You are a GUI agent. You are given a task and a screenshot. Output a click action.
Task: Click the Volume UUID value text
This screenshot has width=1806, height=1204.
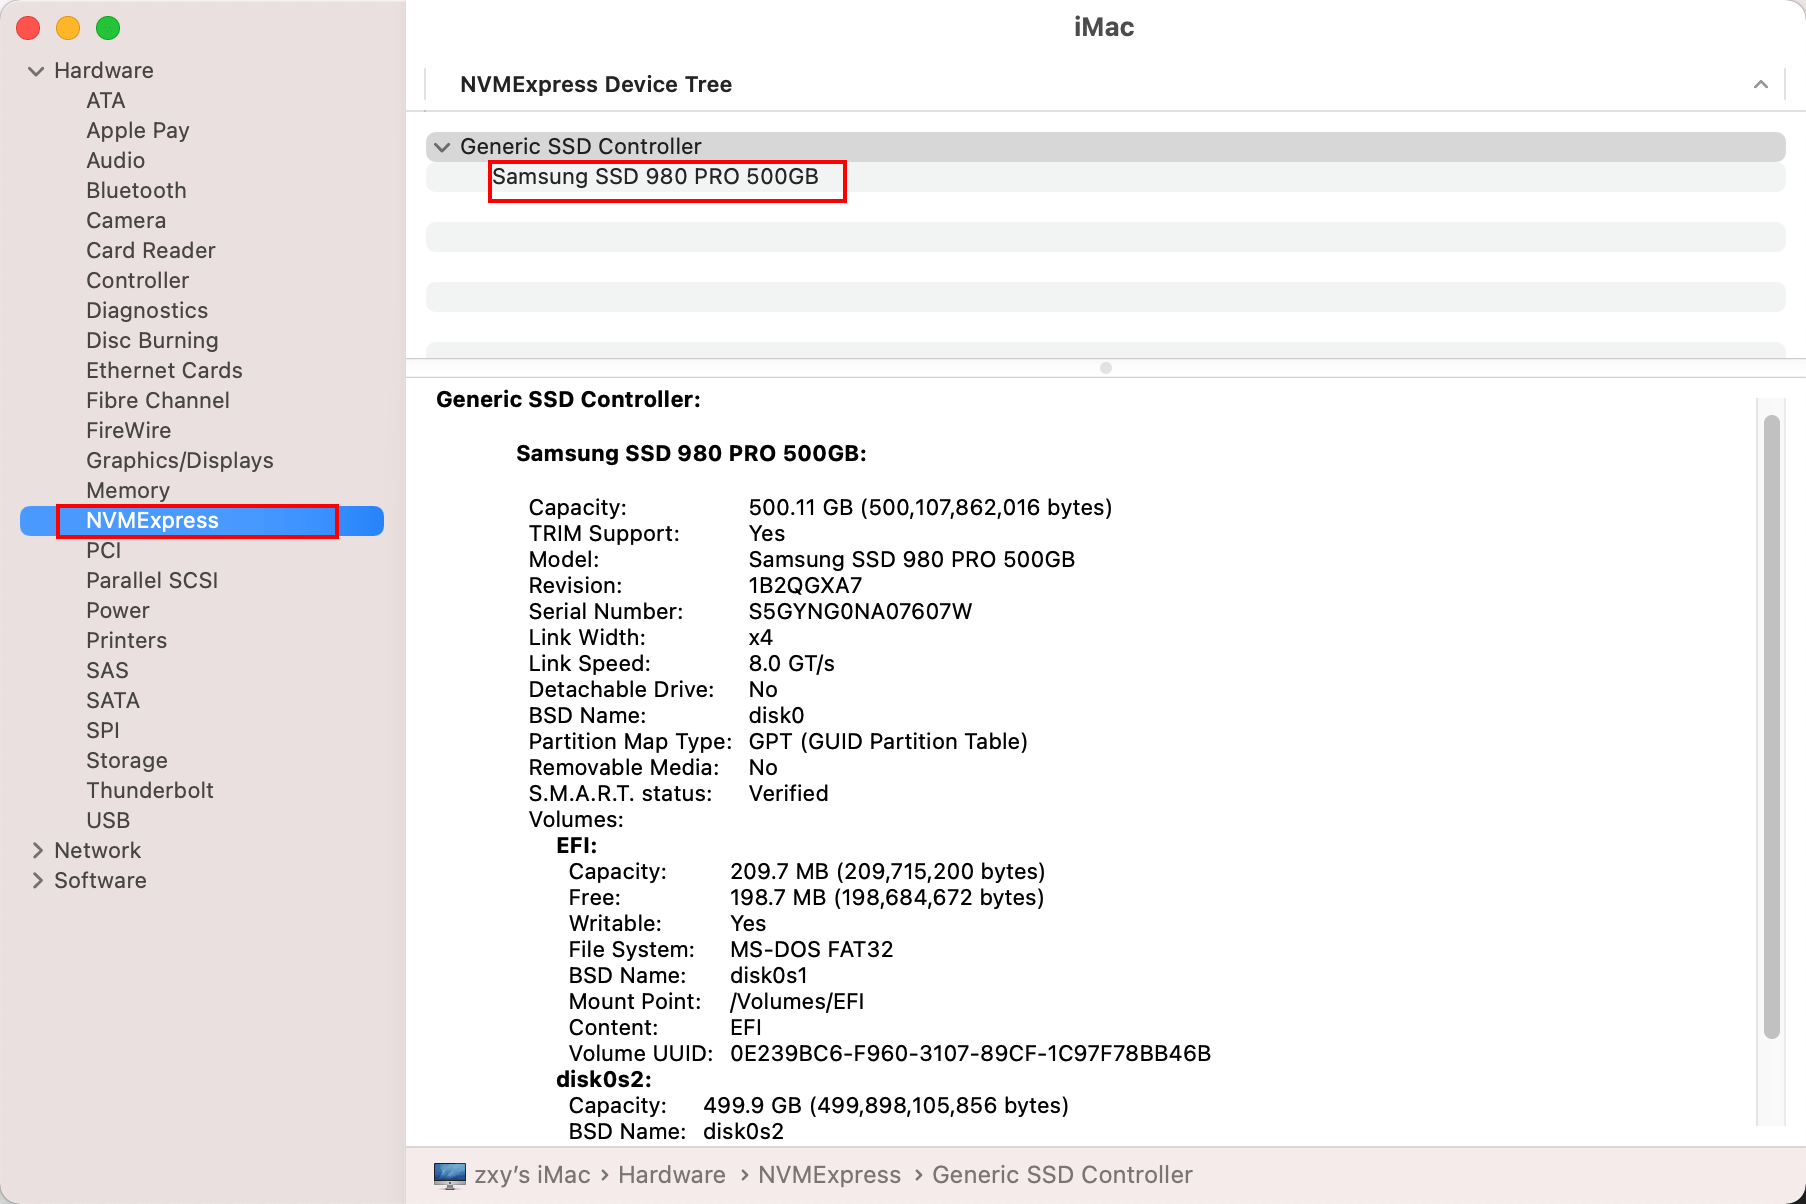970,1053
